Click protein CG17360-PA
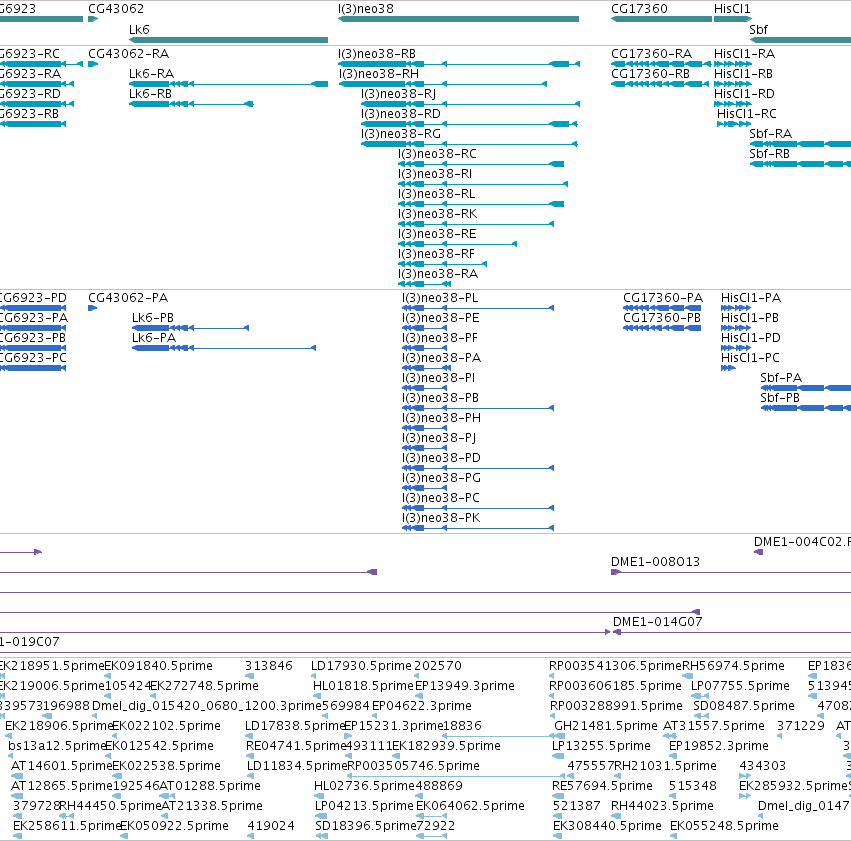The image size is (851, 841). [663, 298]
